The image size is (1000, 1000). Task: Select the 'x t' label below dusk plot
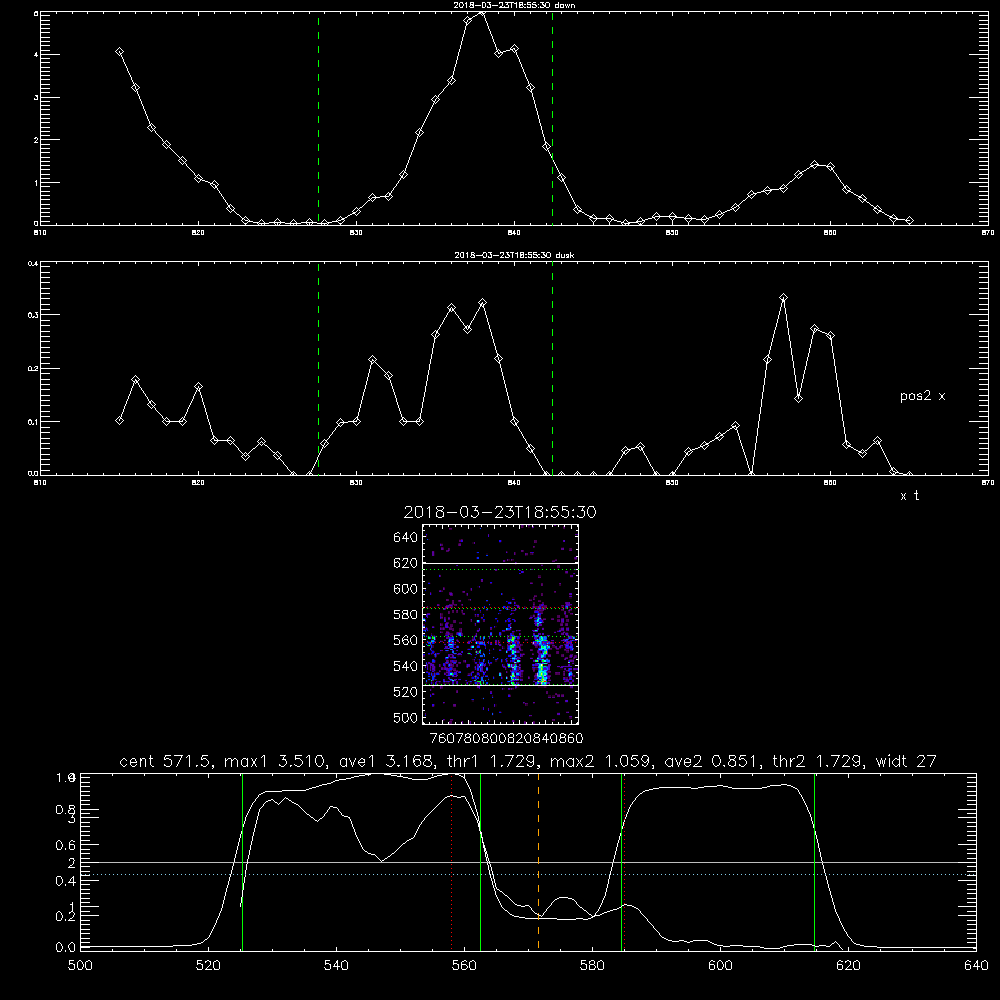(x=909, y=496)
